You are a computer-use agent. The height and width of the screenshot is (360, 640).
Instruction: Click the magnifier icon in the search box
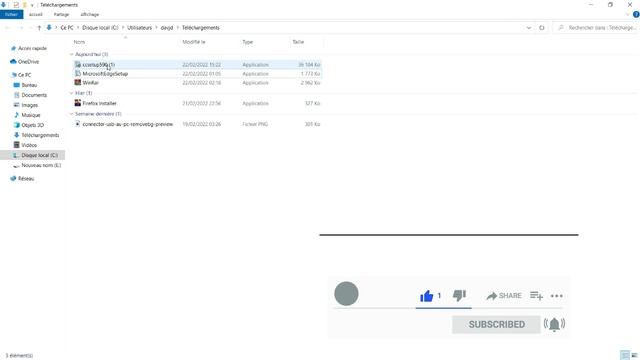click(x=561, y=28)
